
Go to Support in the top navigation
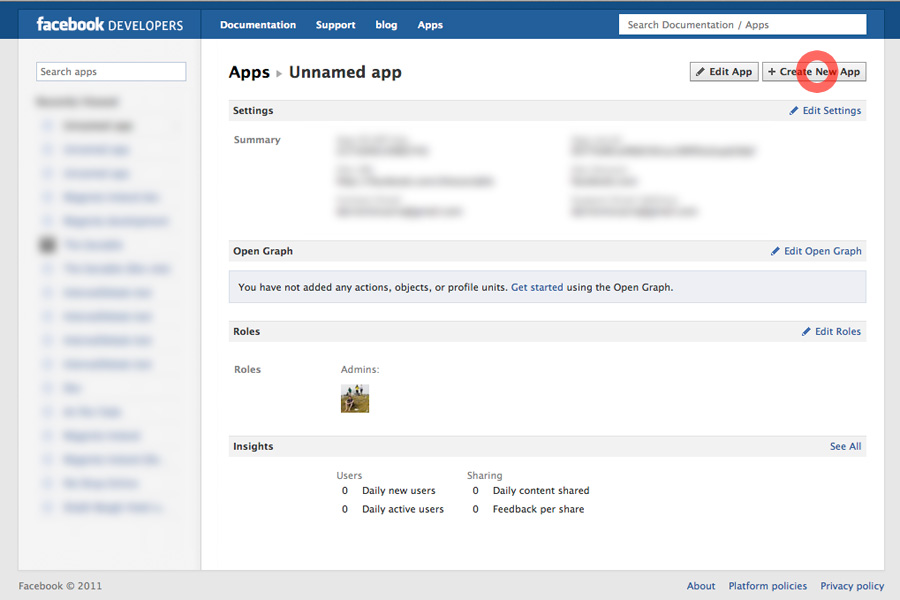coord(335,25)
